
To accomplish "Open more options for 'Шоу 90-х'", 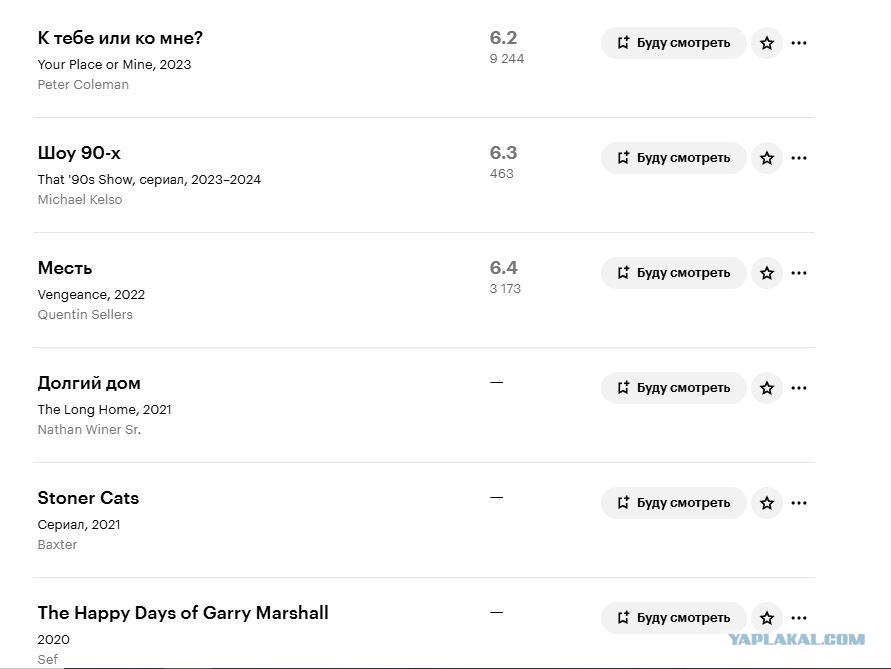I will pyautogui.click(x=799, y=158).
